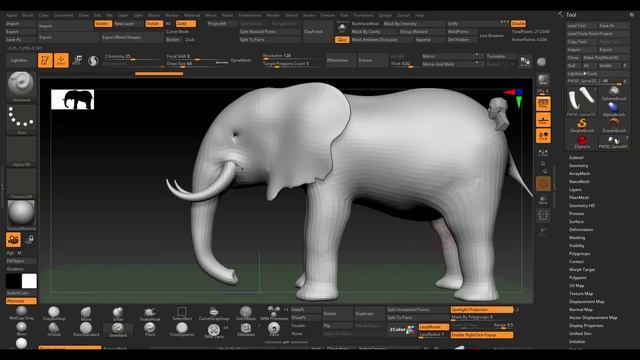This screenshot has width=640, height=360.
Task: Choose the Move brush
Action: point(86,313)
